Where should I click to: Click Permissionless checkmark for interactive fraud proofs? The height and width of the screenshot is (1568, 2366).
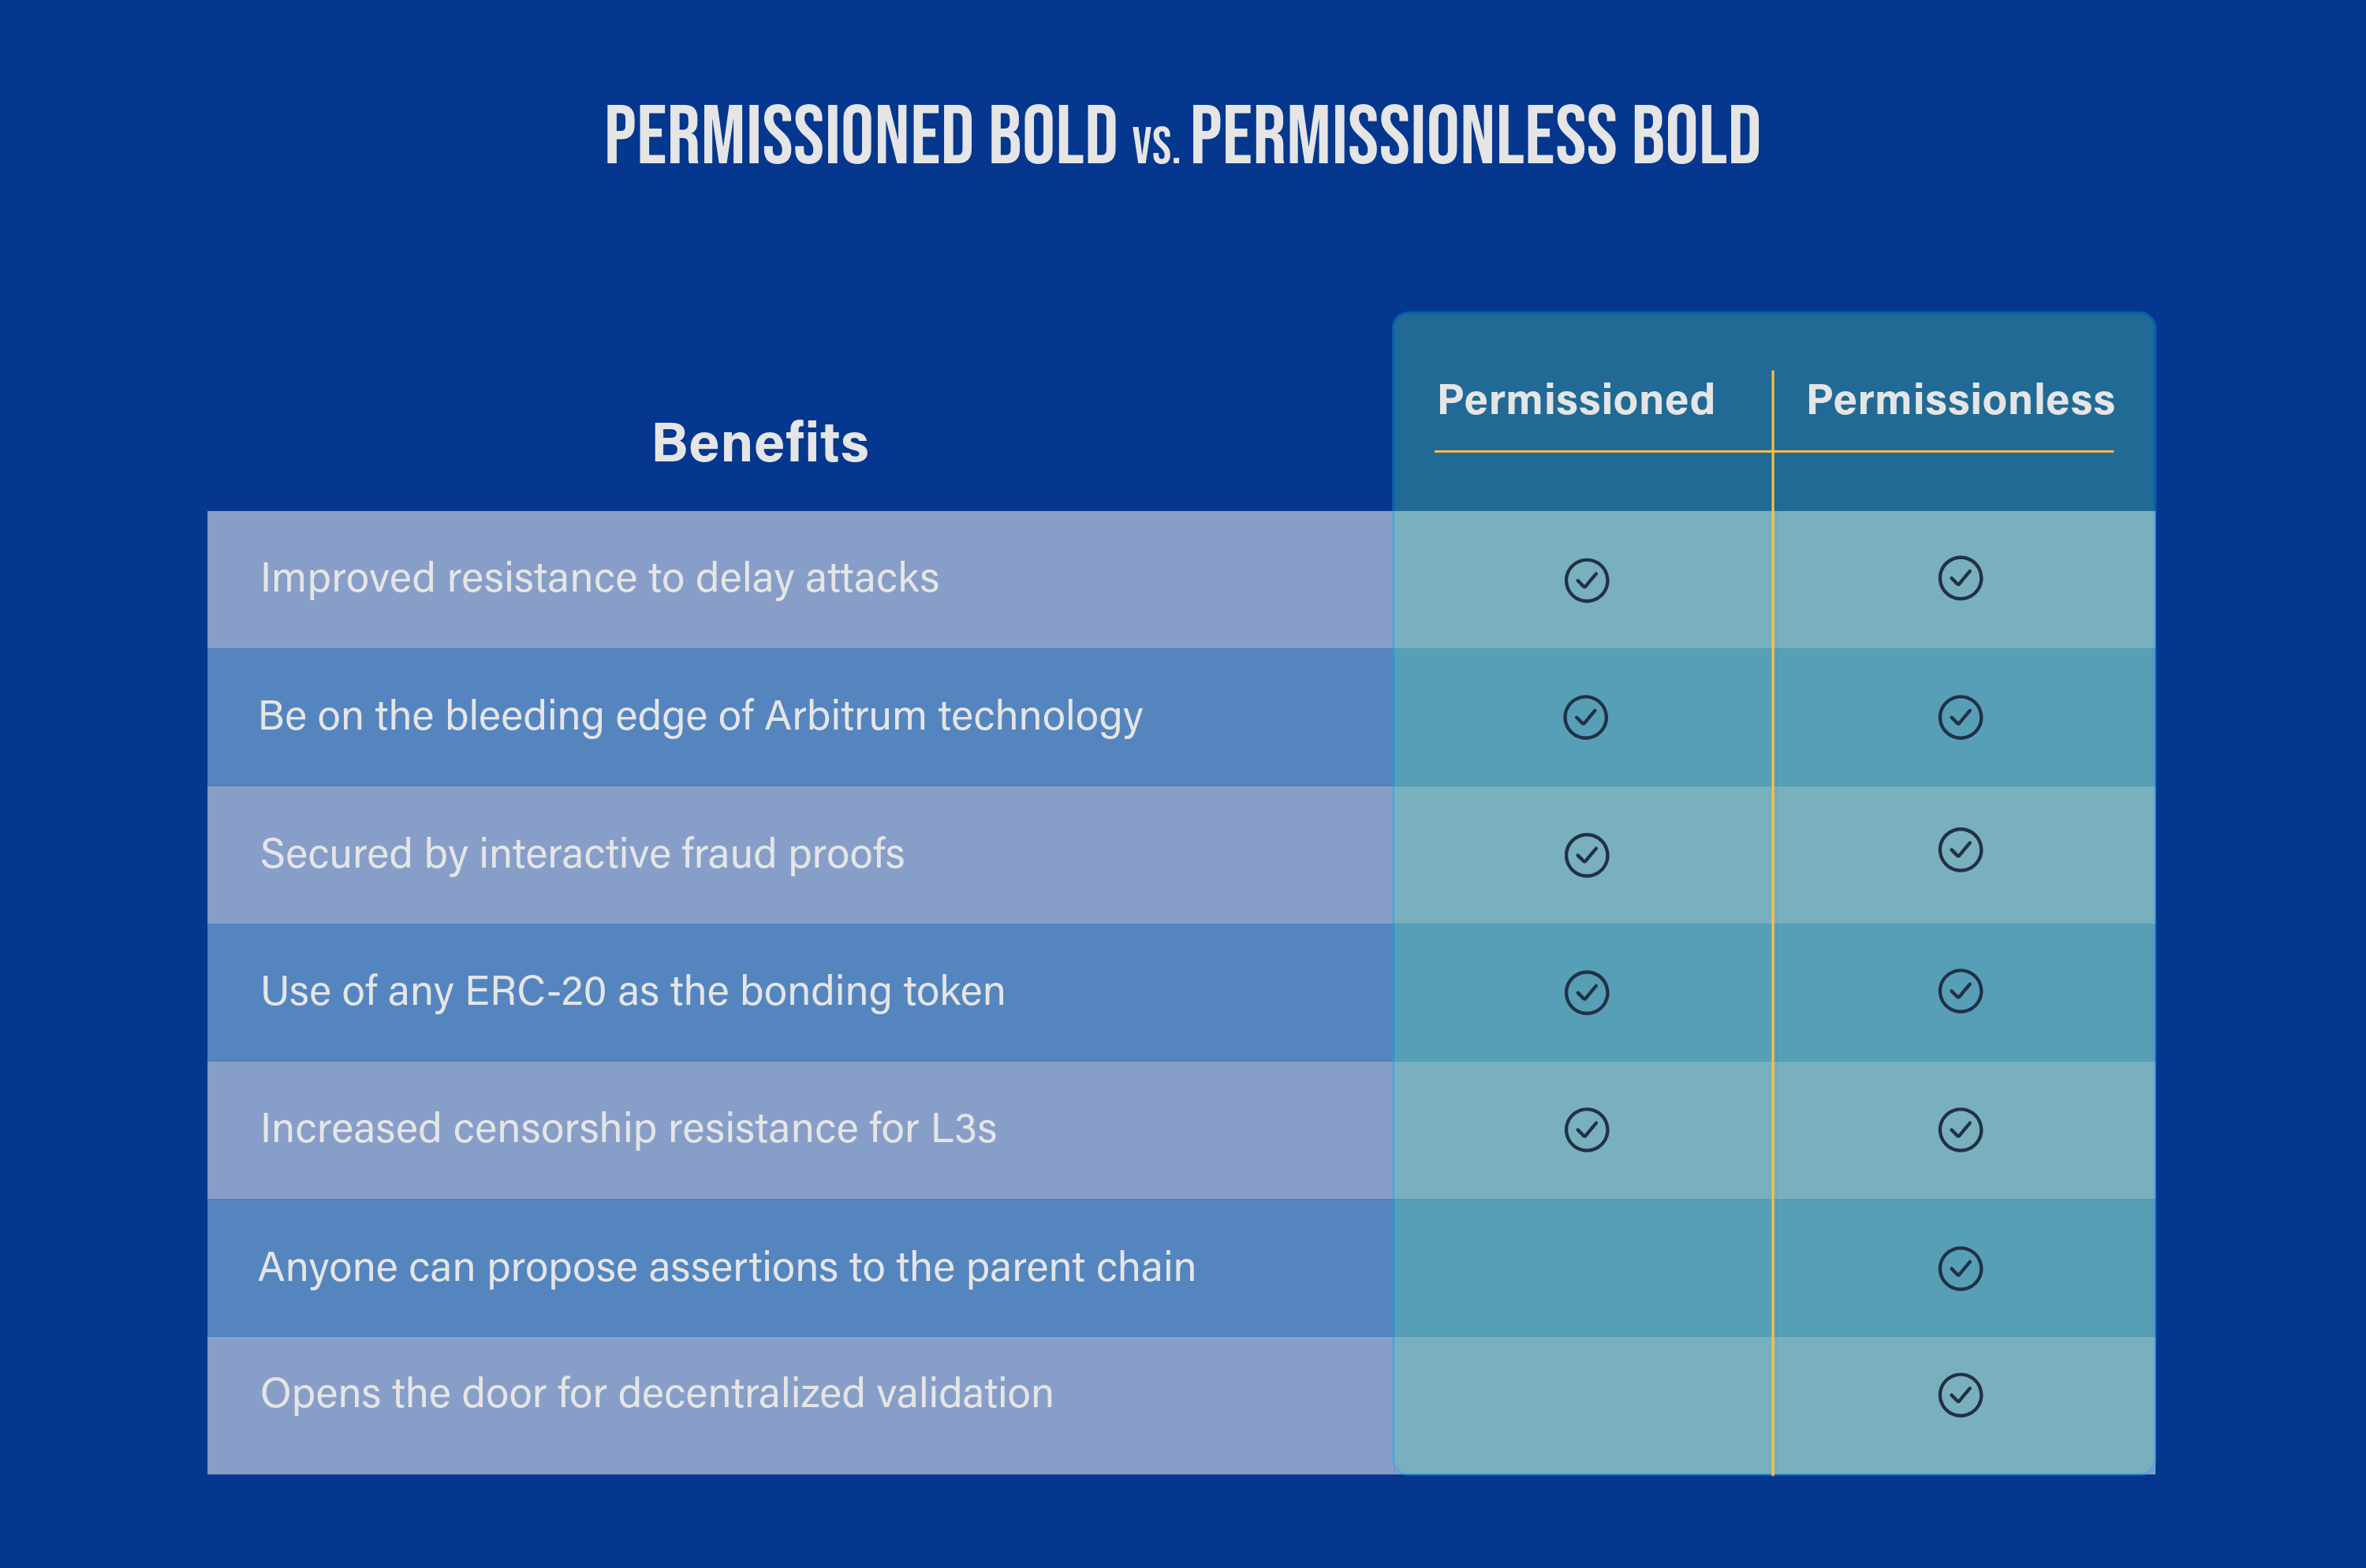point(1960,850)
